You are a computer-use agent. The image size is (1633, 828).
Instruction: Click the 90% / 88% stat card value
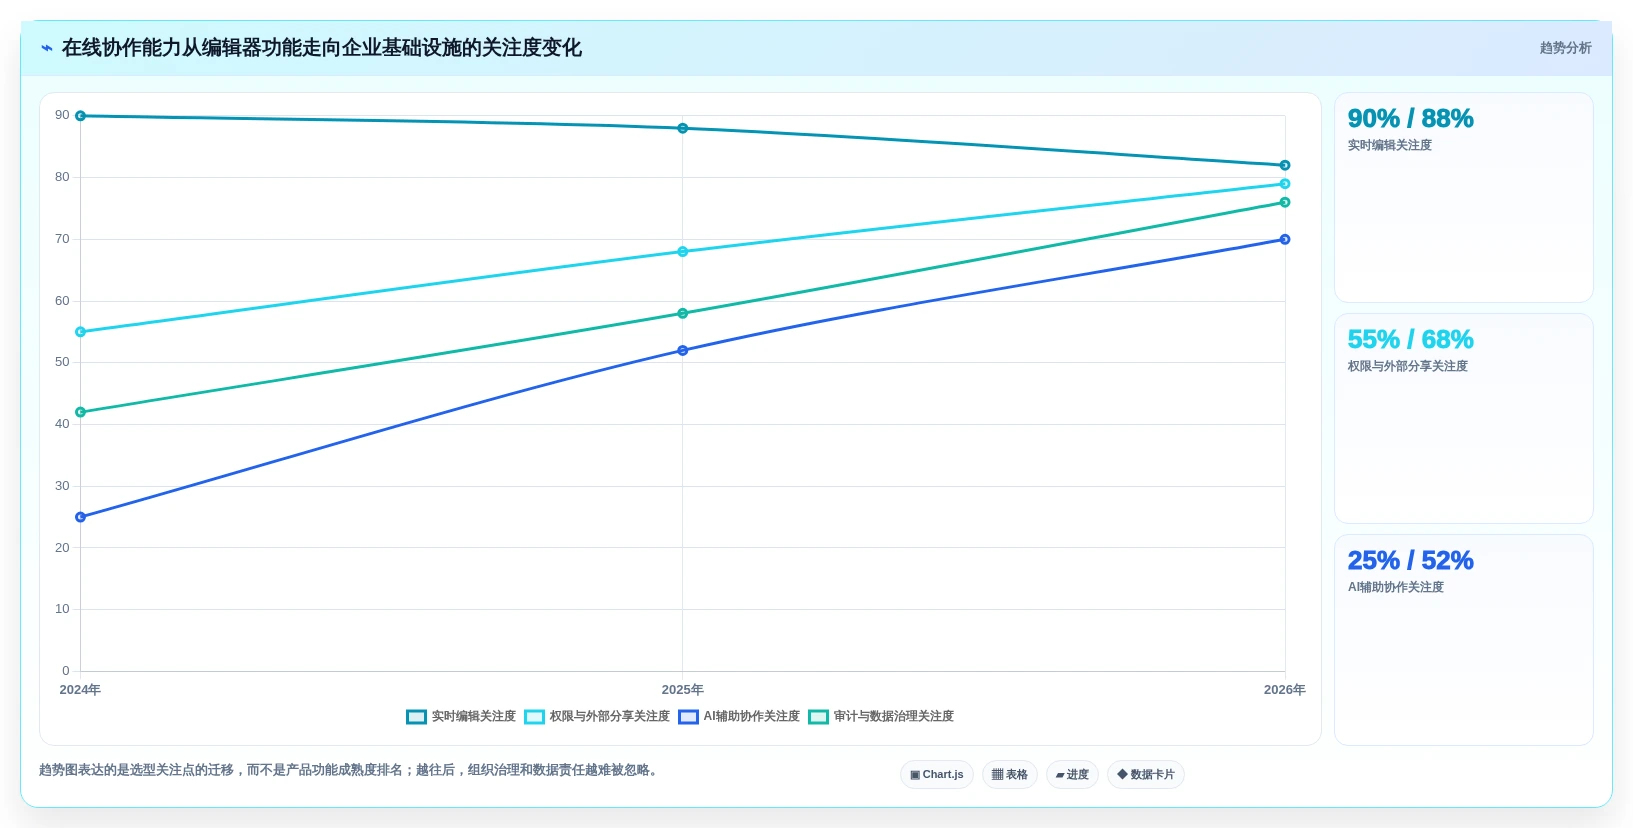(x=1410, y=119)
